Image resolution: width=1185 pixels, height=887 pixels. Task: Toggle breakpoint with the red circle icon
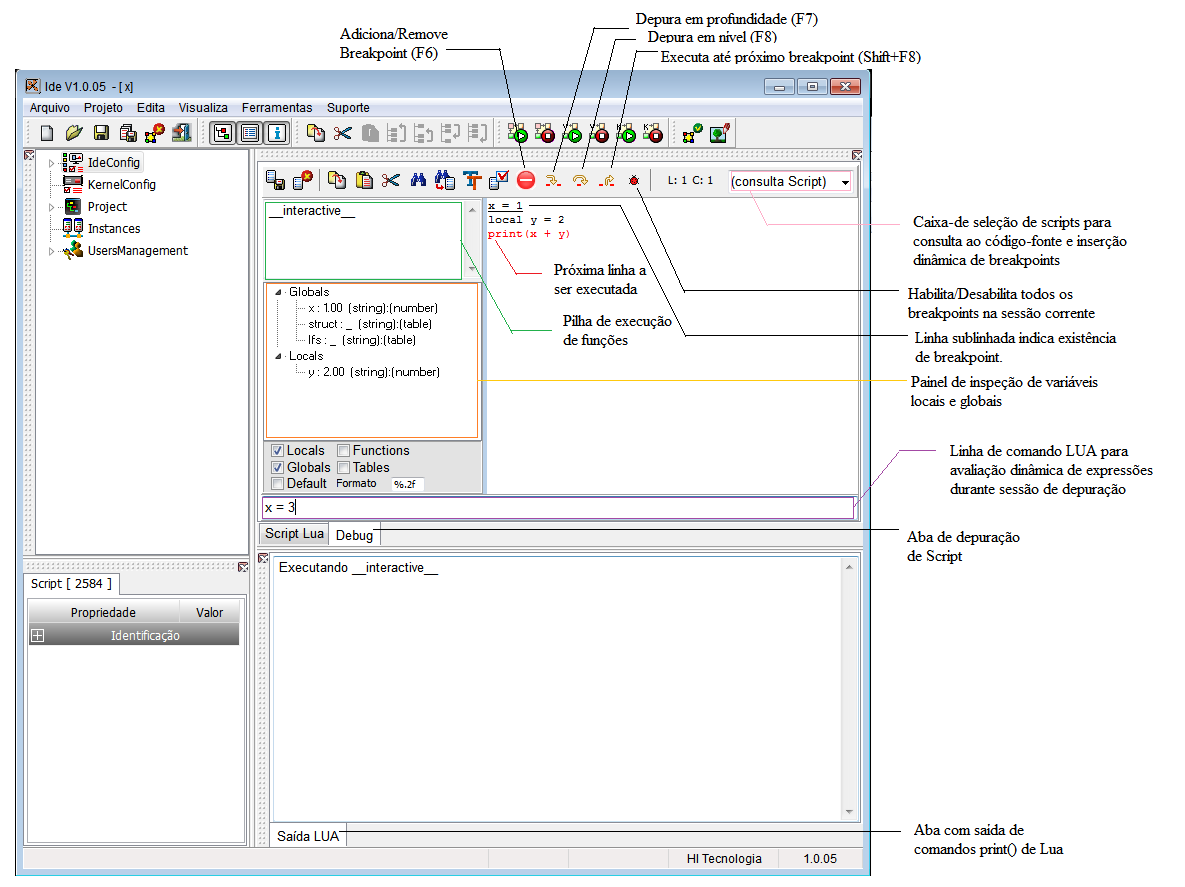point(526,180)
